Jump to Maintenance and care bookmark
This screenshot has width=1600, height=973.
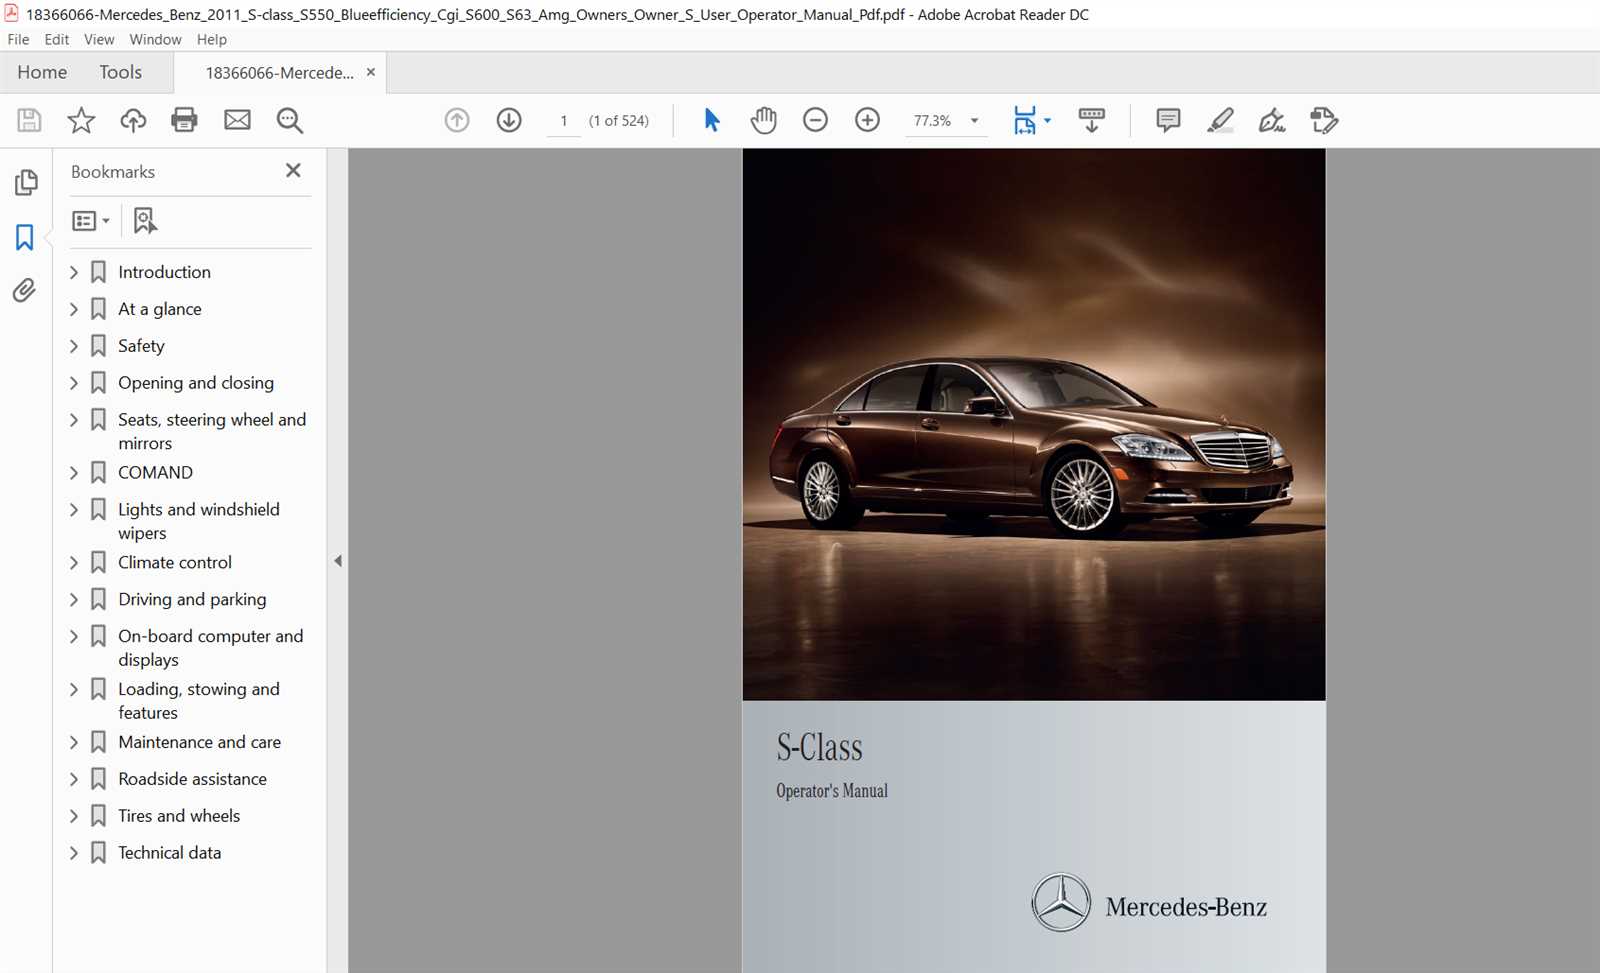tap(199, 742)
